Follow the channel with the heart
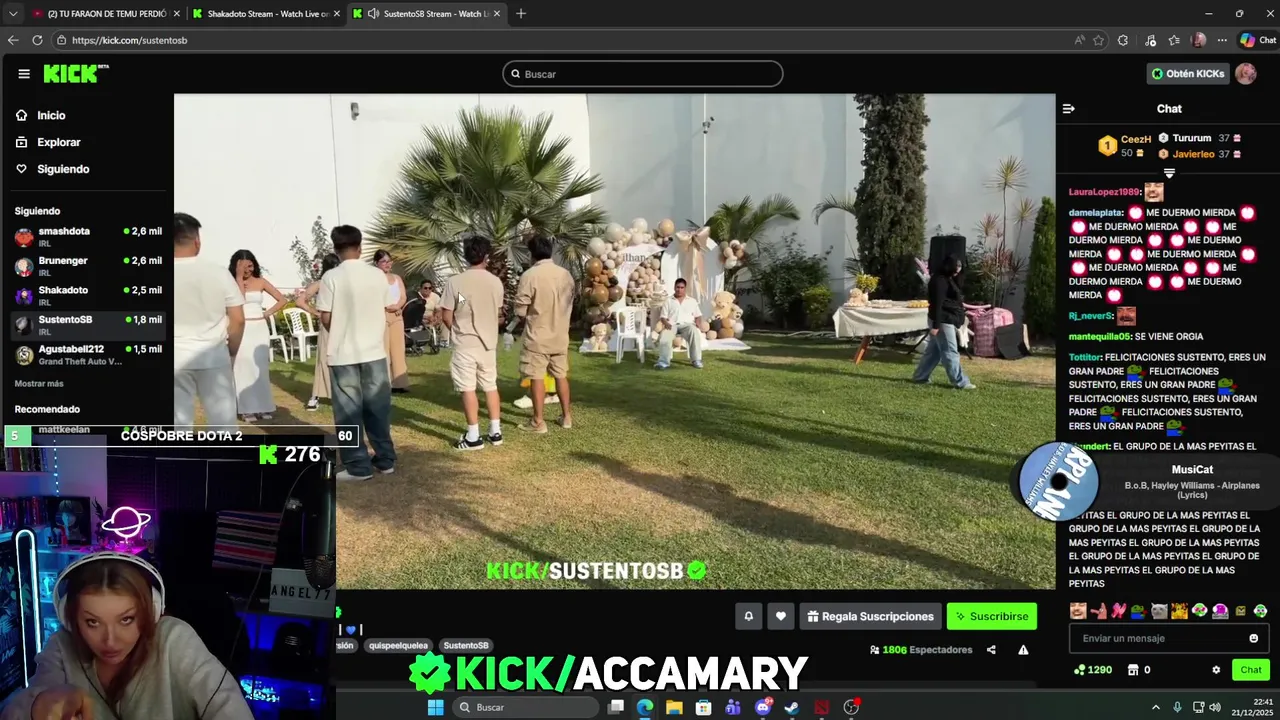Image resolution: width=1280 pixels, height=720 pixels. click(x=781, y=616)
